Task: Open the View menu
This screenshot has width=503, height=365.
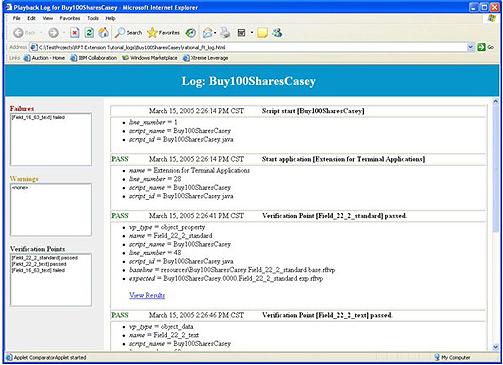Action: pyautogui.click(x=48, y=18)
